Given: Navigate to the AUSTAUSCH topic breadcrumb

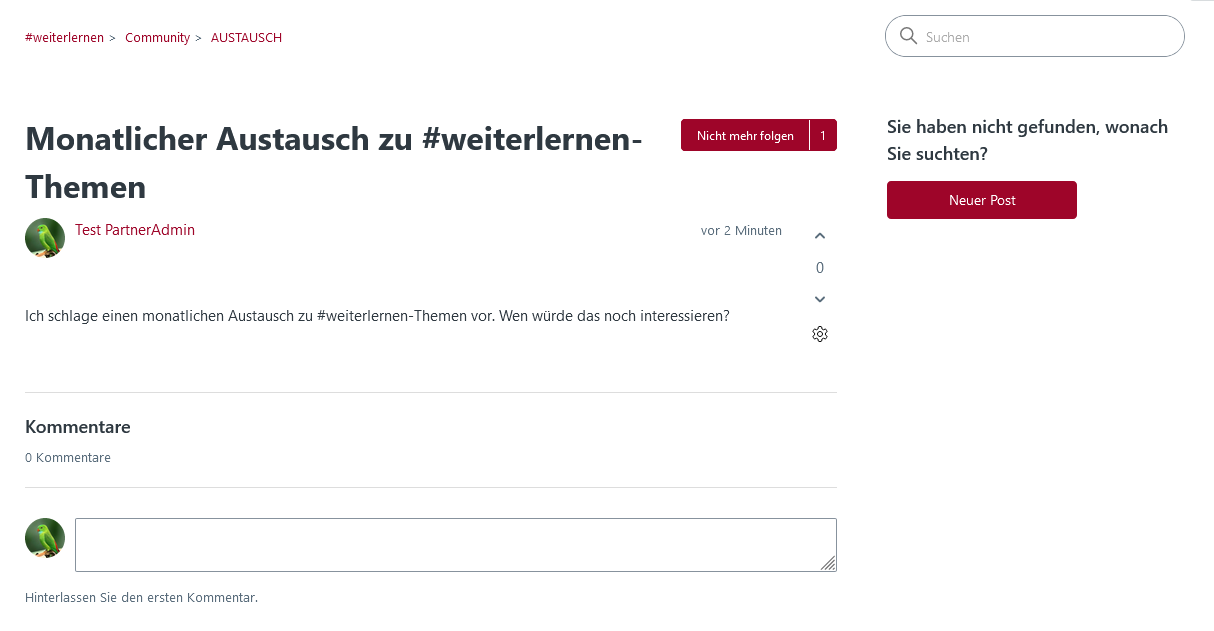Looking at the screenshot, I should click(x=246, y=37).
